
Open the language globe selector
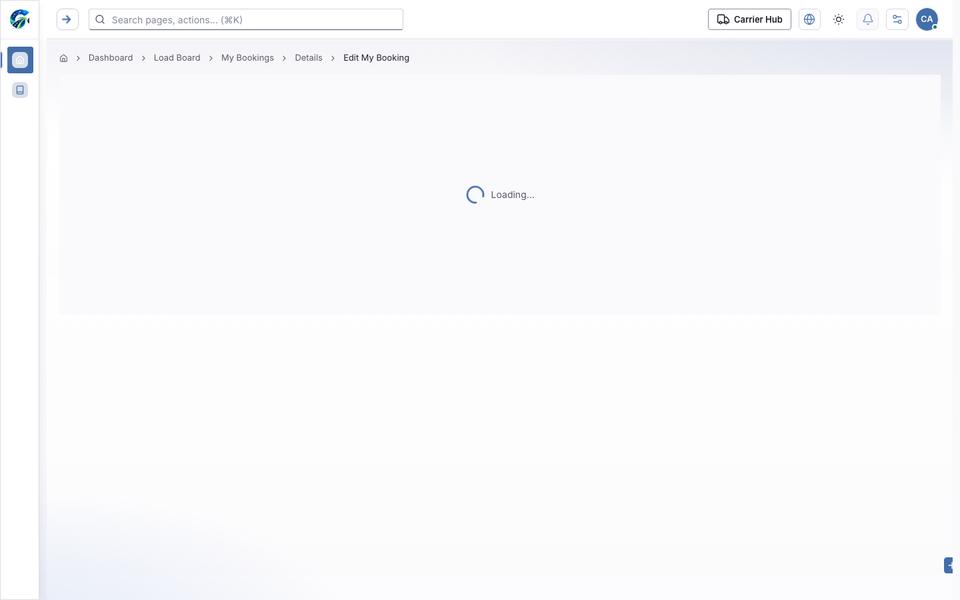(x=809, y=19)
